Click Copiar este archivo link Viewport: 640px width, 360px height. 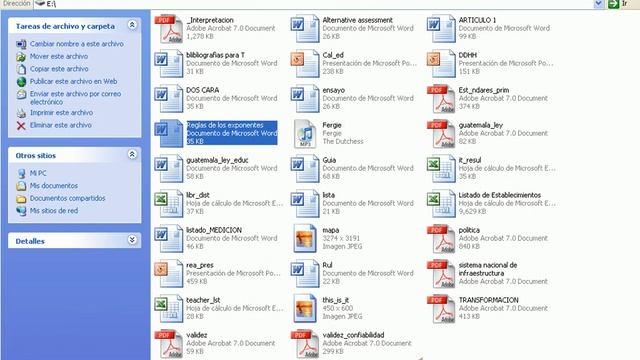(59, 69)
